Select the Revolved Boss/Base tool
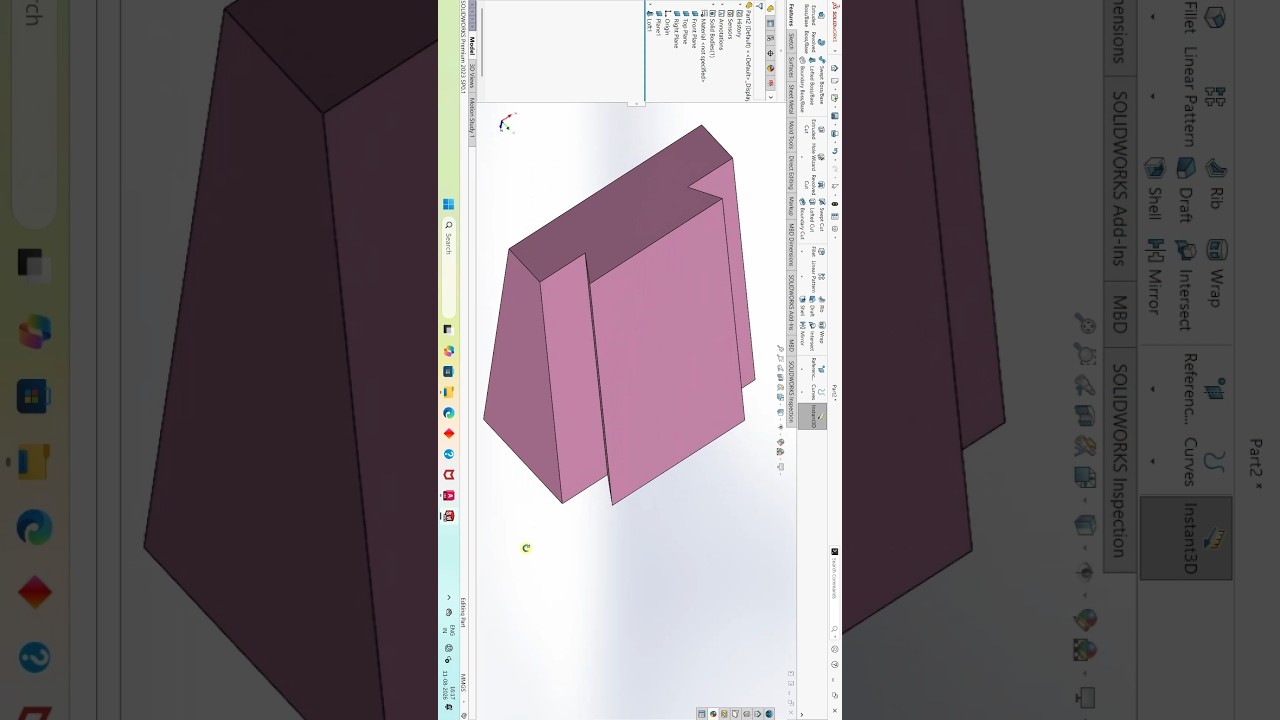Viewport: 1280px width, 720px height. pos(815,40)
